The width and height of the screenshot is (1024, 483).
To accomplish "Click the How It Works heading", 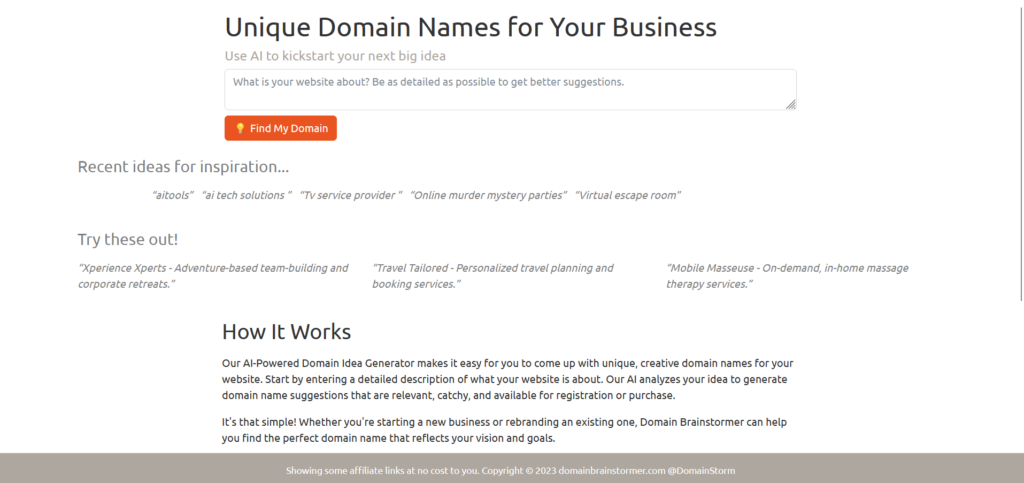I will pos(286,332).
